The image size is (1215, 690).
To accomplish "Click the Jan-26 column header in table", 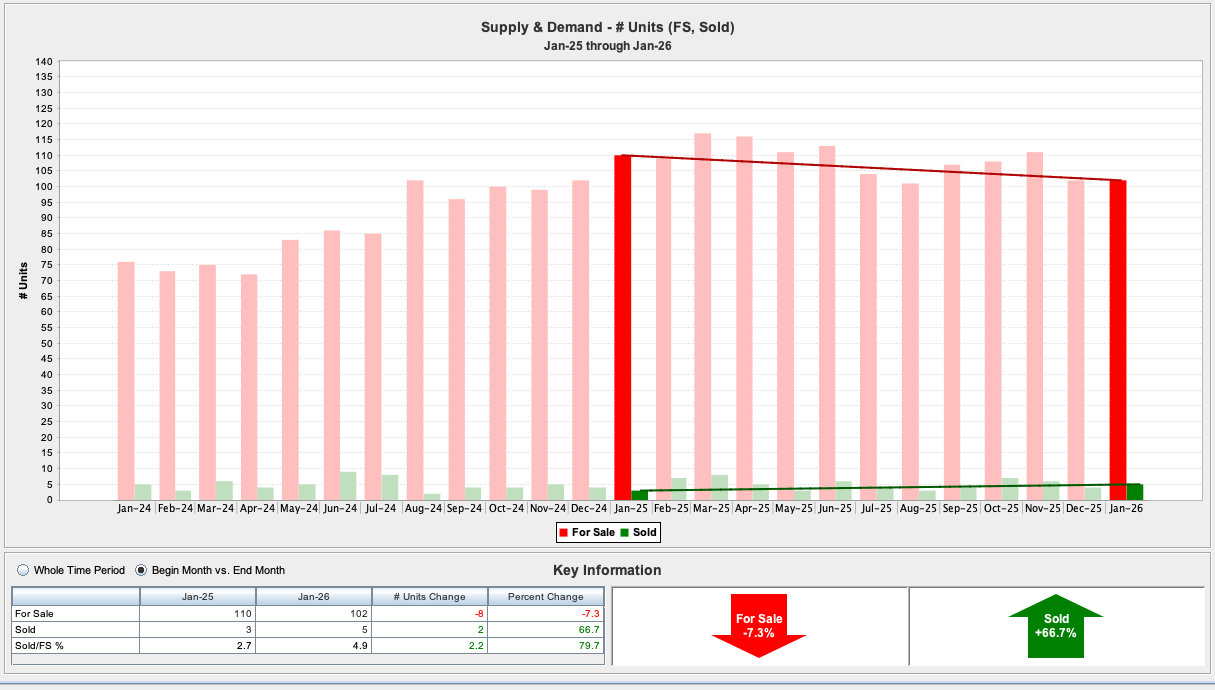I will tap(313, 596).
